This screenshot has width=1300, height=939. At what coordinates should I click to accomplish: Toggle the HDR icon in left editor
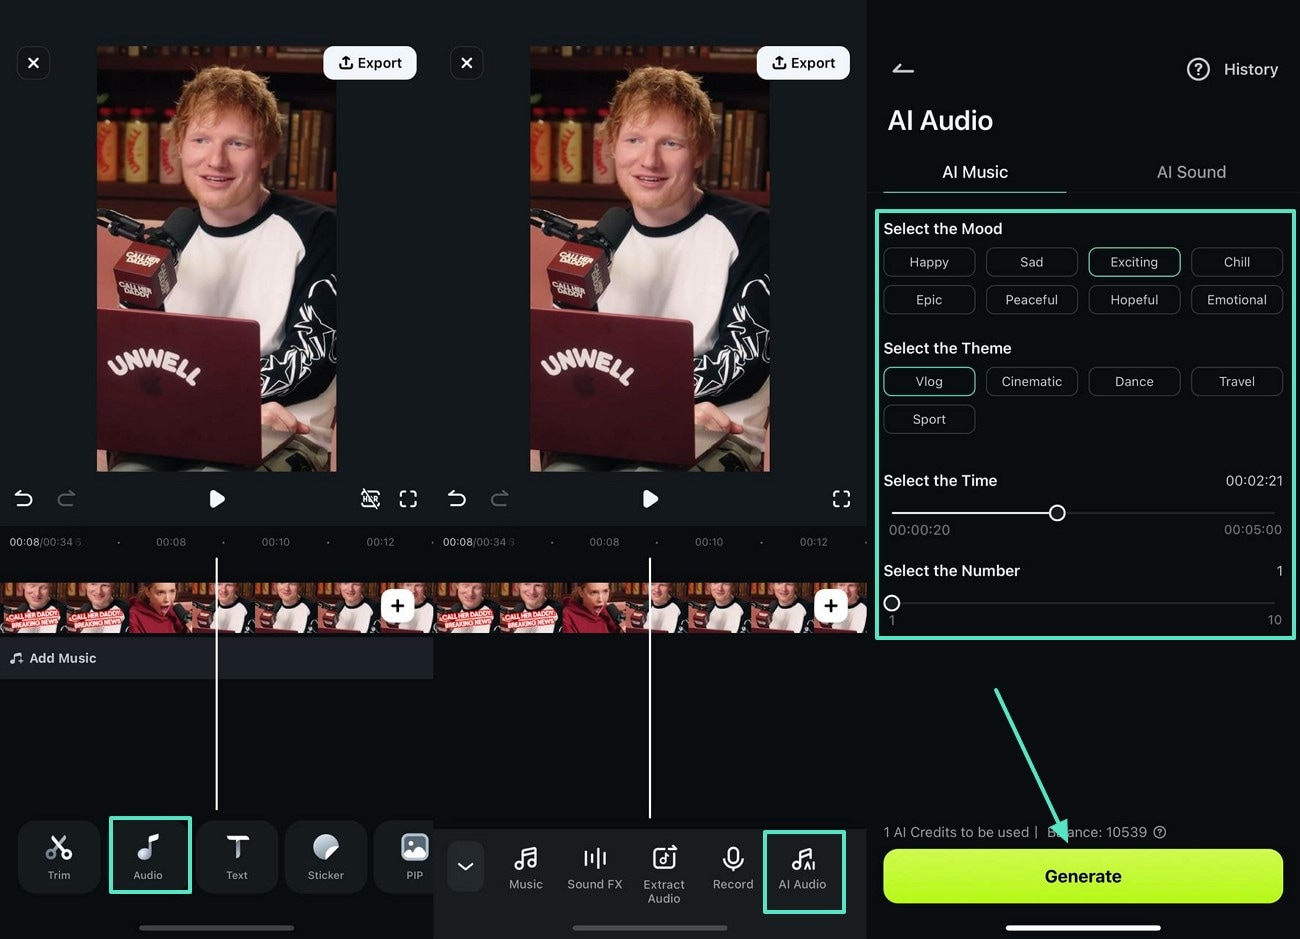[370, 498]
